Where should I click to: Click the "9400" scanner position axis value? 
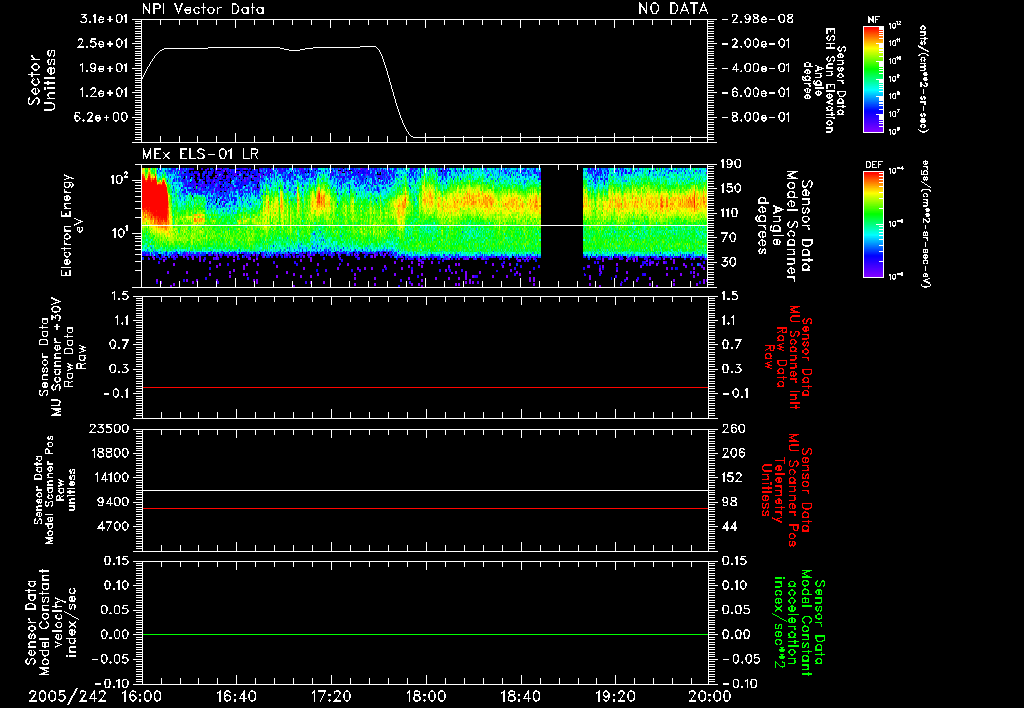[115, 502]
